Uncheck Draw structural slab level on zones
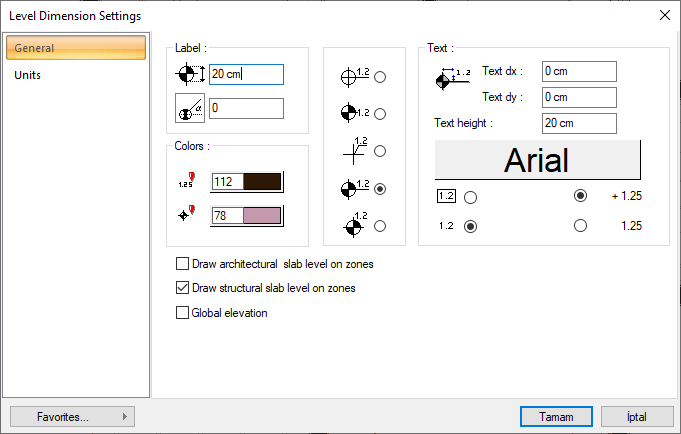This screenshot has height=434, width=681. click(182, 288)
